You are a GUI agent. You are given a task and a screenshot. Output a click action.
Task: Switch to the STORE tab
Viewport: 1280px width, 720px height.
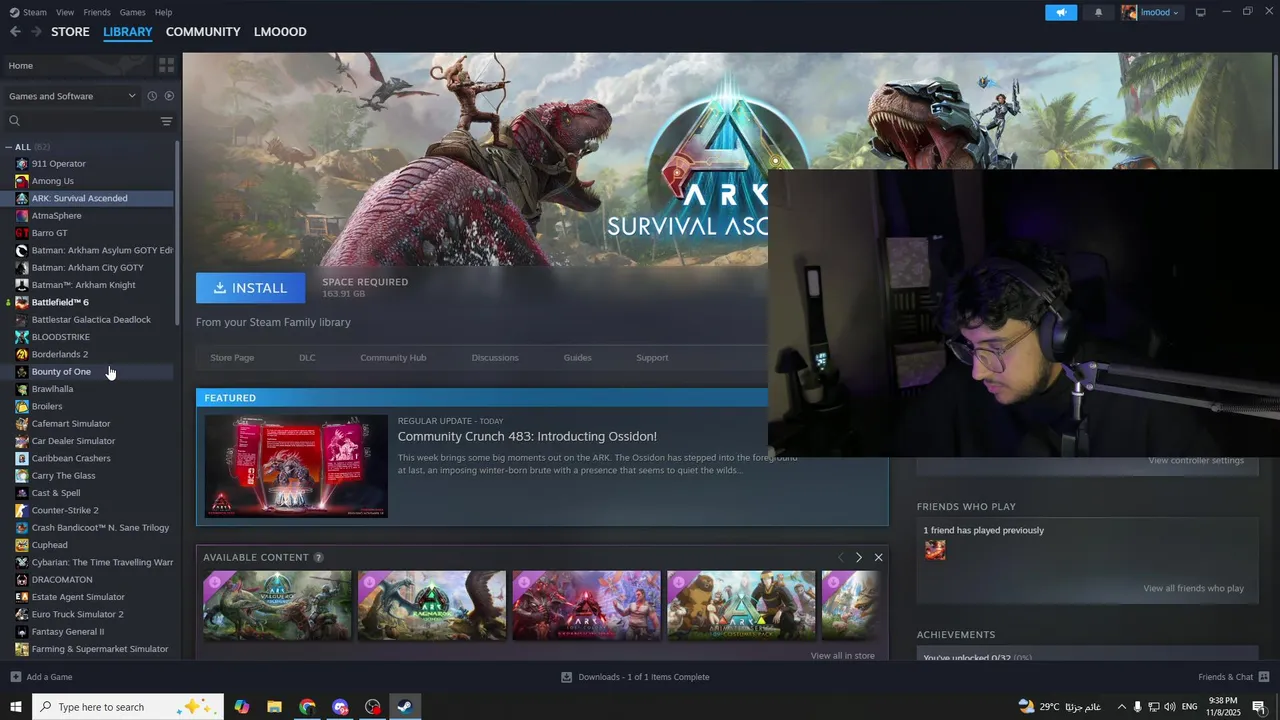pos(70,32)
